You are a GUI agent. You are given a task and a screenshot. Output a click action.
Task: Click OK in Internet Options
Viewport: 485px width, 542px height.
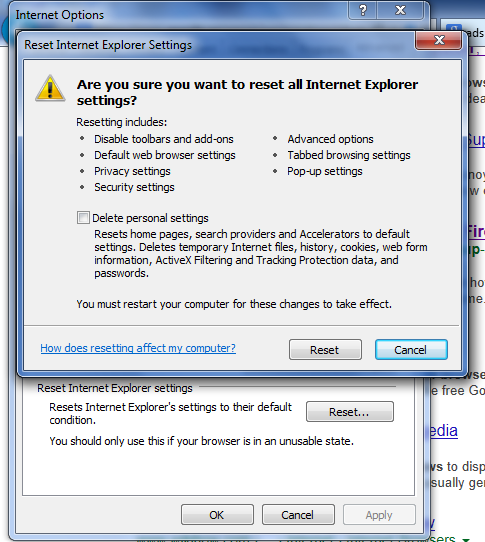point(217,515)
